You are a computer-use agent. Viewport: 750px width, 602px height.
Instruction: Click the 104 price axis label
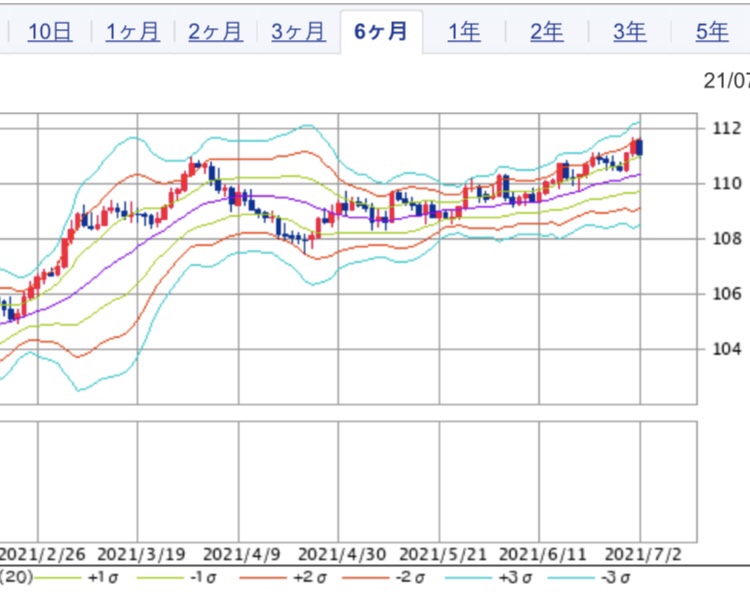[727, 349]
